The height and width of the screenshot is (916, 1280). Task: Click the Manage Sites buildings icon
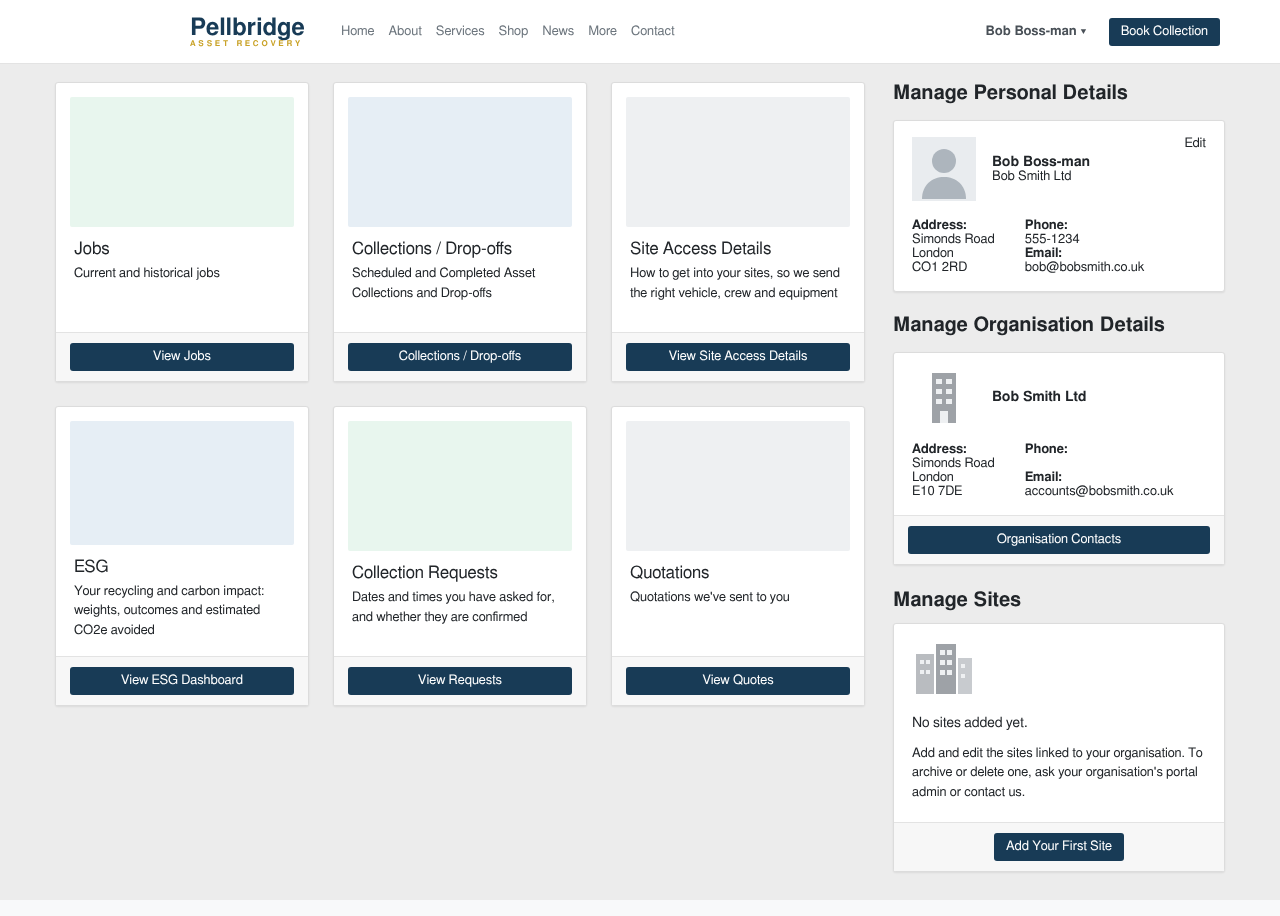tap(944, 669)
